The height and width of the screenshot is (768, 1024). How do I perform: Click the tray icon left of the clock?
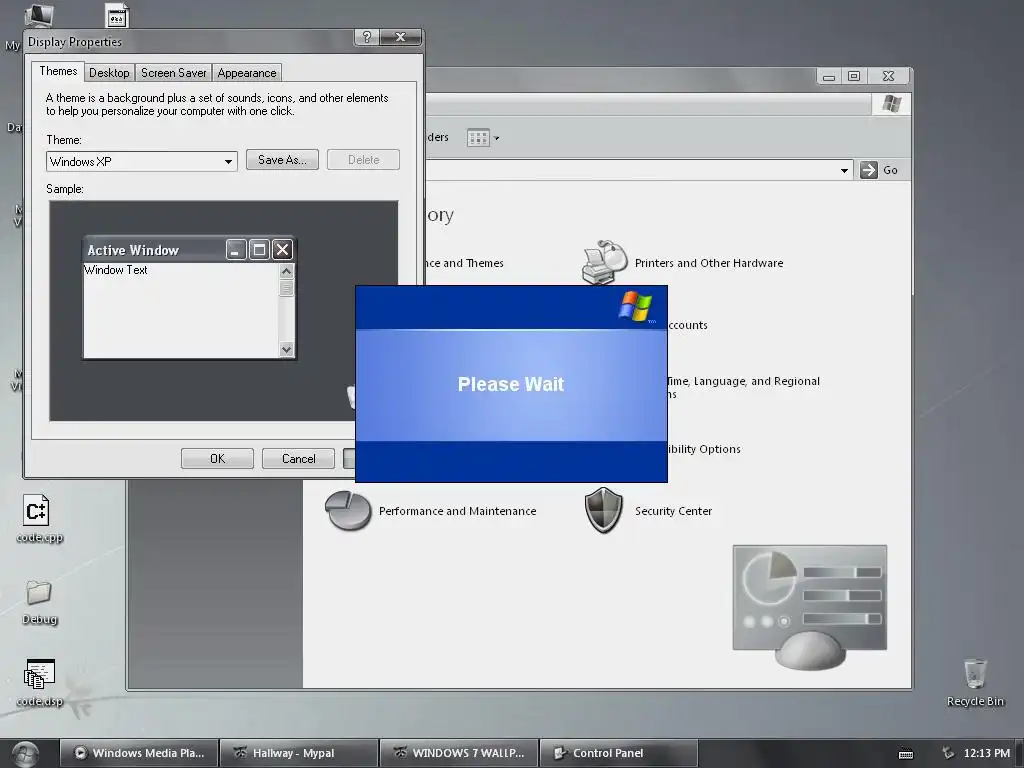(948, 753)
